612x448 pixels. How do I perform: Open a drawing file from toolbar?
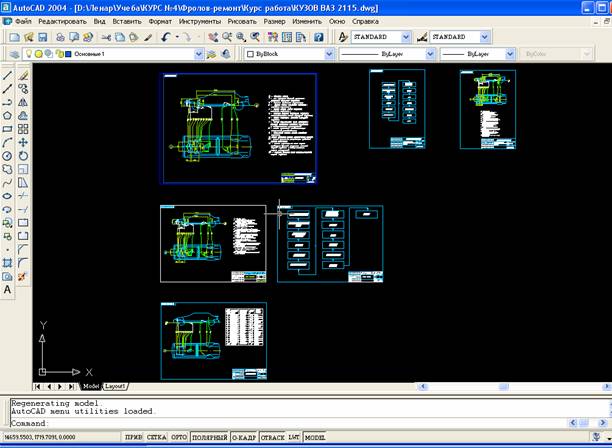click(28, 37)
